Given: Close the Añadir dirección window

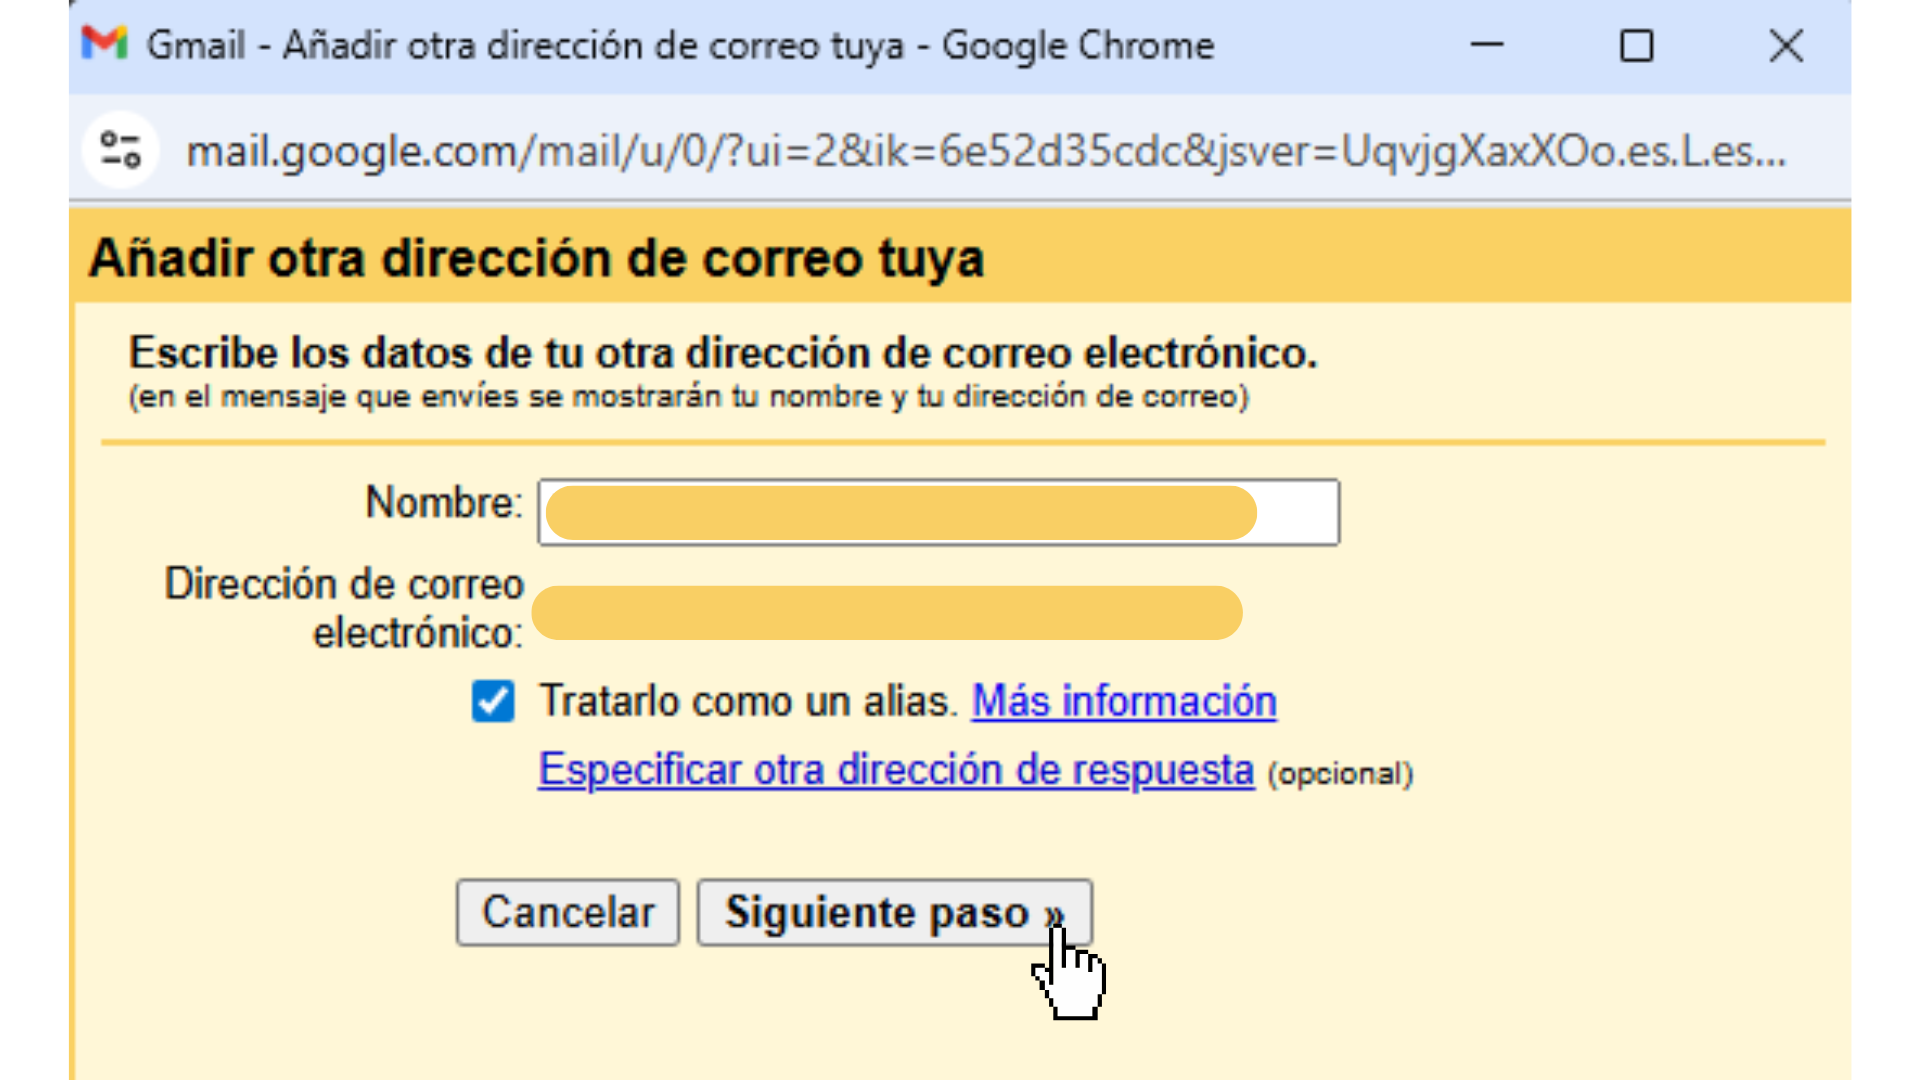Looking at the screenshot, I should coord(1787,45).
